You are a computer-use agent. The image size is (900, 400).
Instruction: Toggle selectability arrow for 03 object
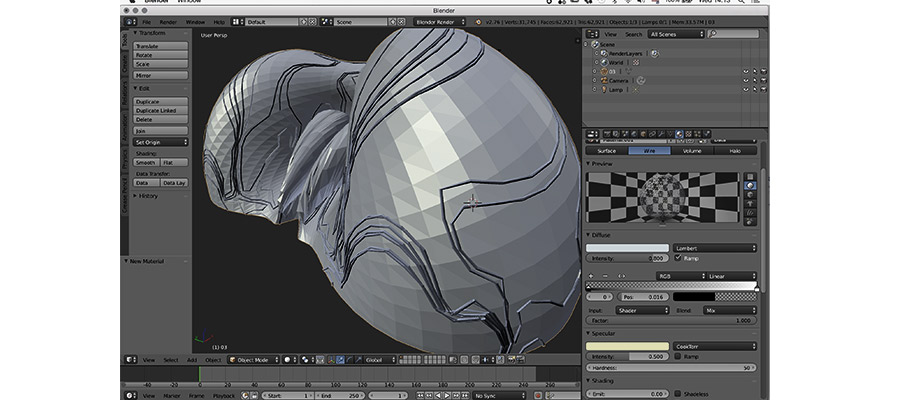755,72
